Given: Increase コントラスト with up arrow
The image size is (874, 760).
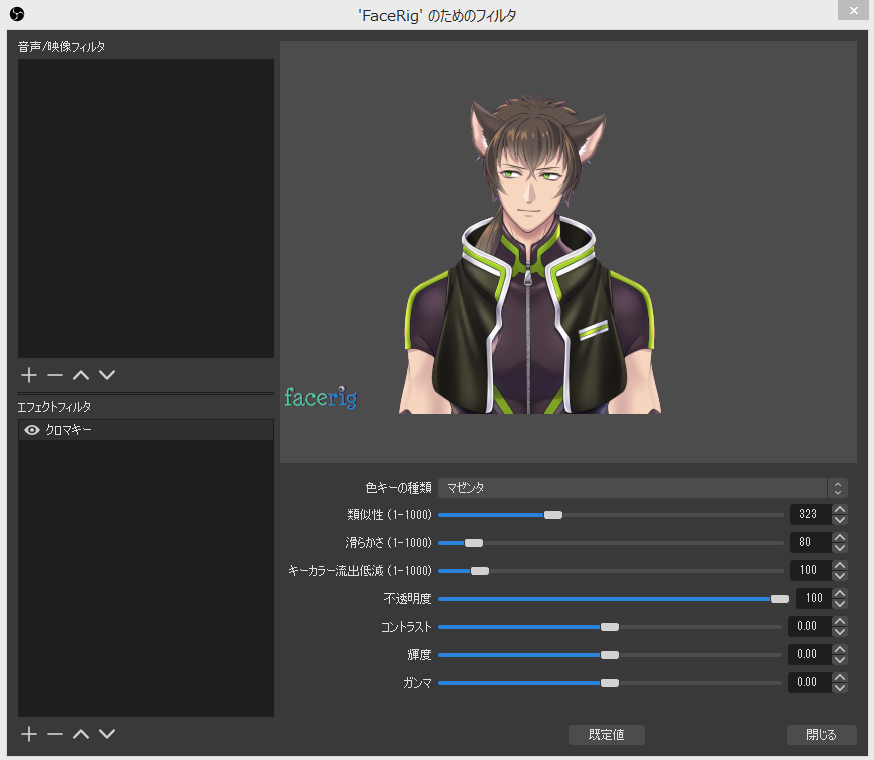Looking at the screenshot, I should (x=840, y=621).
